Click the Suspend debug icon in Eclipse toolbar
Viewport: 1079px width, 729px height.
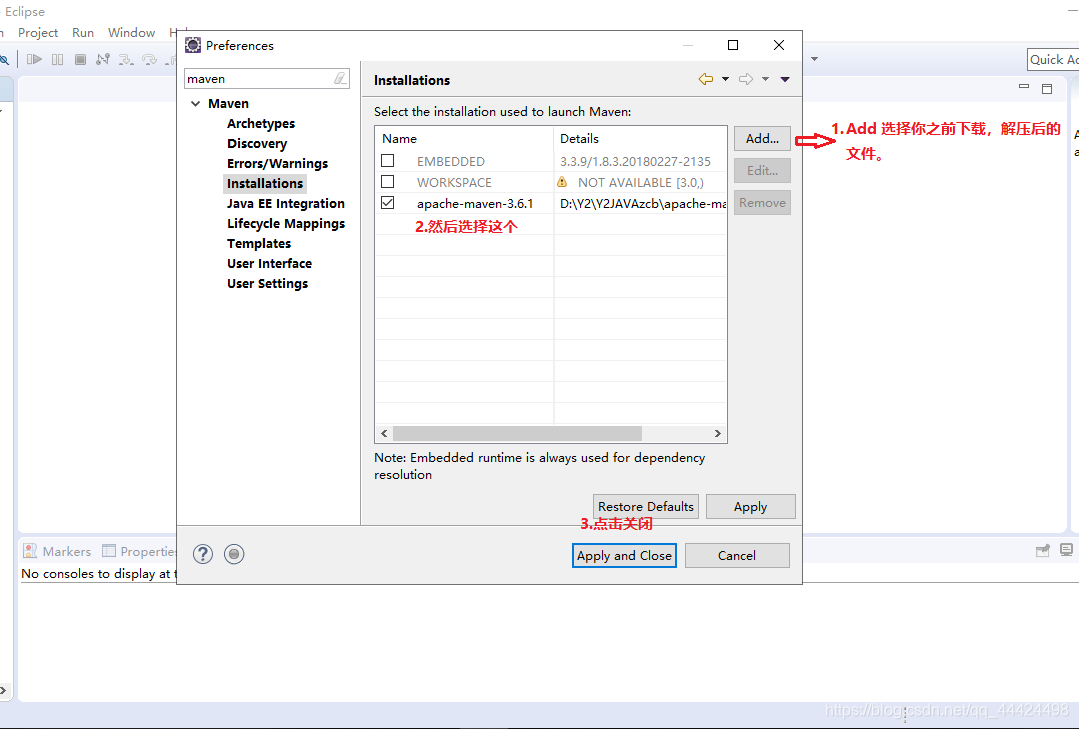(58, 60)
